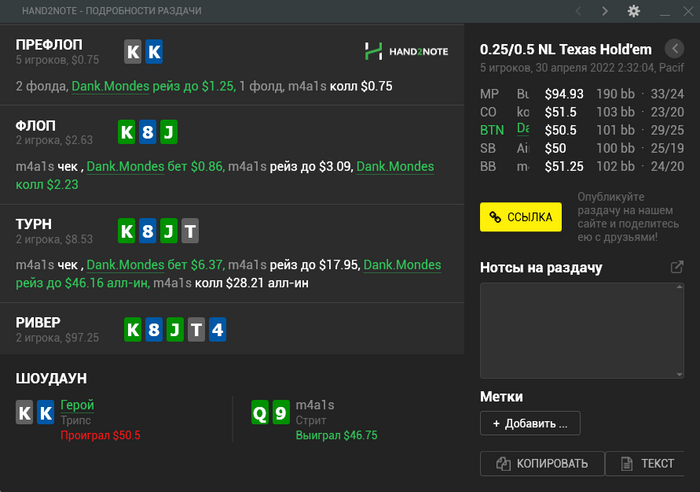Viewport: 700px width, 492px height.
Task: Go to the next hand arrow
Action: [x=605, y=11]
